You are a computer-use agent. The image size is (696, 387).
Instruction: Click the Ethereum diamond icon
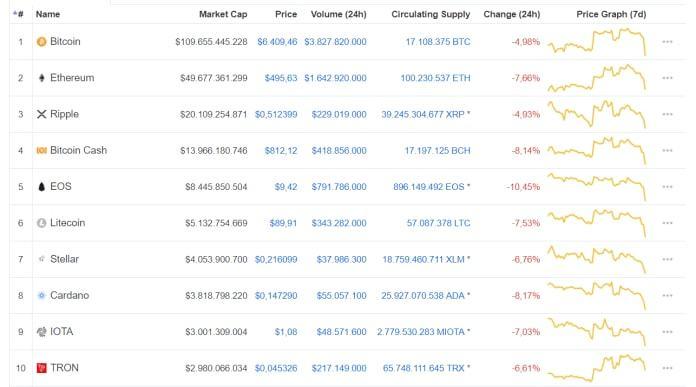tap(41, 78)
